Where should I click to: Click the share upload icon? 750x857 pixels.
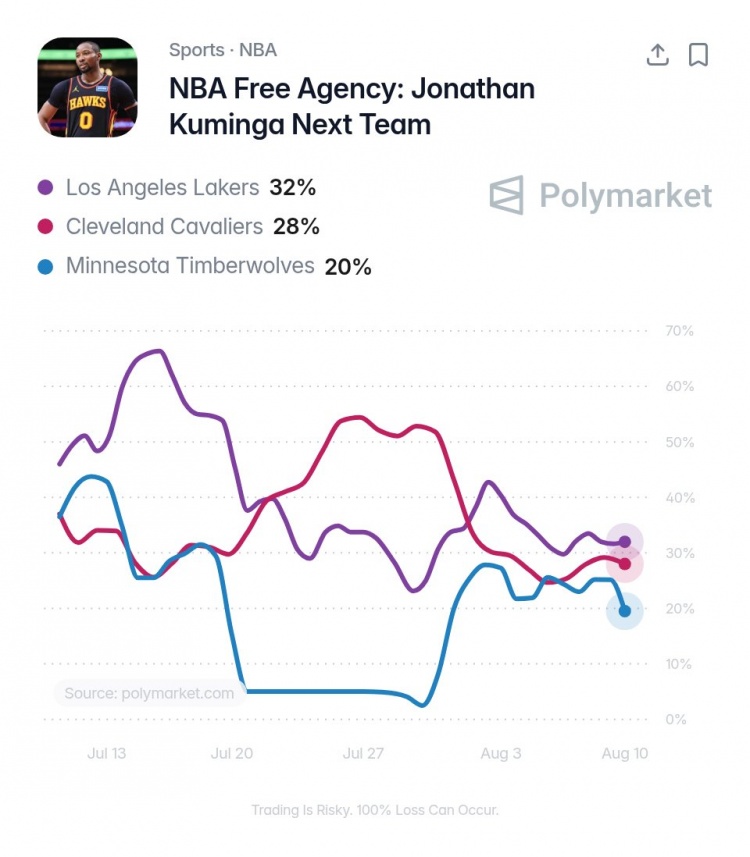[658, 55]
